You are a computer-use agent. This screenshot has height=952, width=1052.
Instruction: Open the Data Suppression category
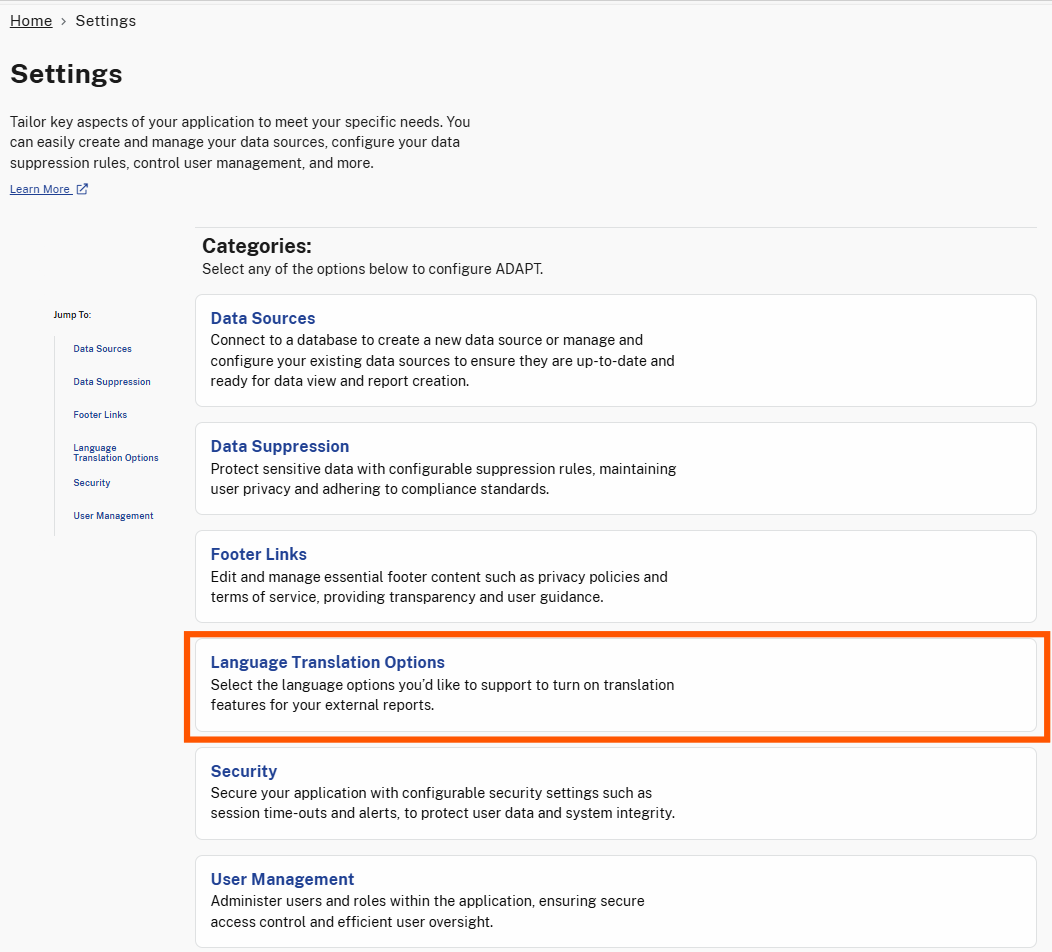(279, 446)
